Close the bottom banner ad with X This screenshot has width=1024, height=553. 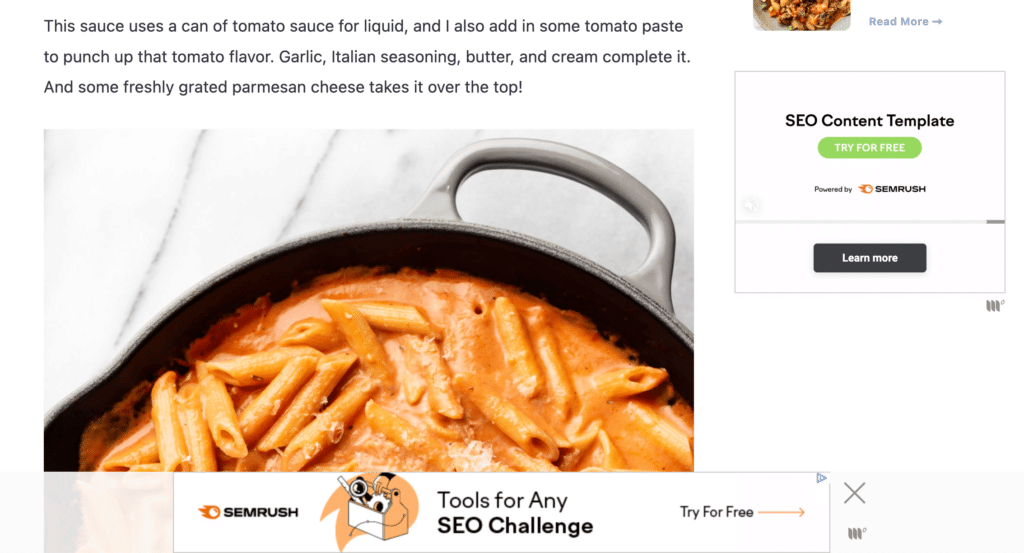coord(854,493)
